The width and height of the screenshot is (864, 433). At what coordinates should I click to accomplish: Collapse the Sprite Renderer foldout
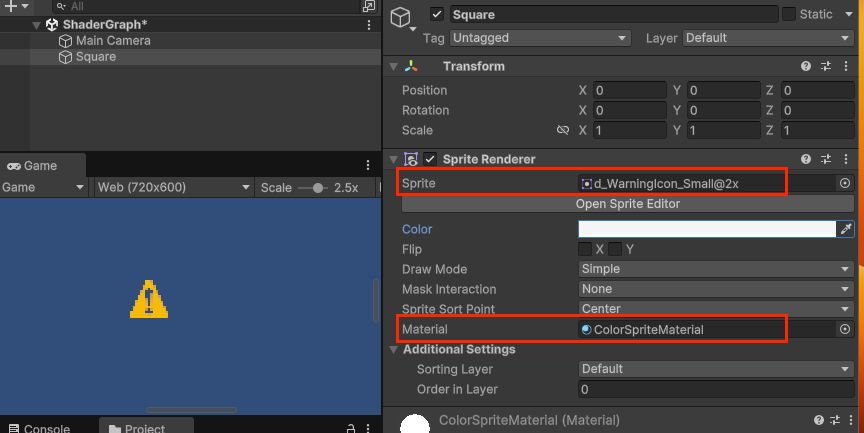(393, 160)
